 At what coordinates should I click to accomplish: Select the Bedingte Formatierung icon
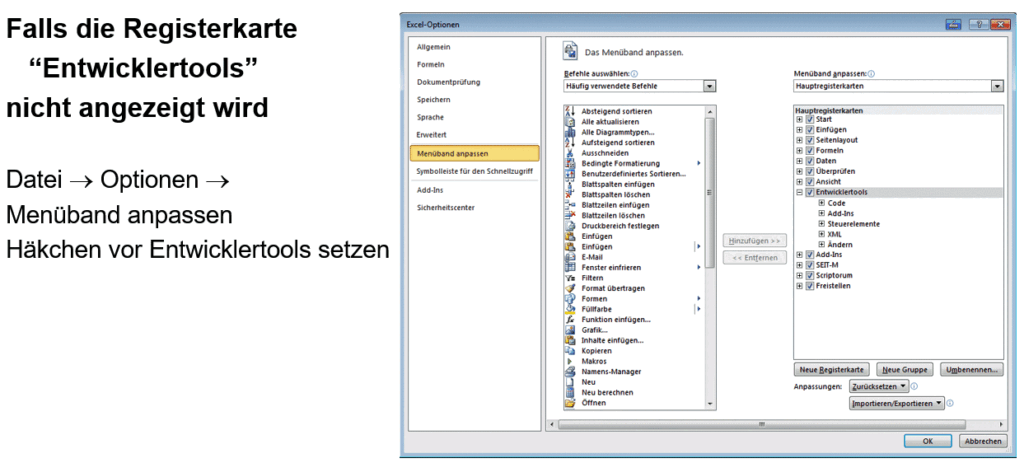pos(569,163)
